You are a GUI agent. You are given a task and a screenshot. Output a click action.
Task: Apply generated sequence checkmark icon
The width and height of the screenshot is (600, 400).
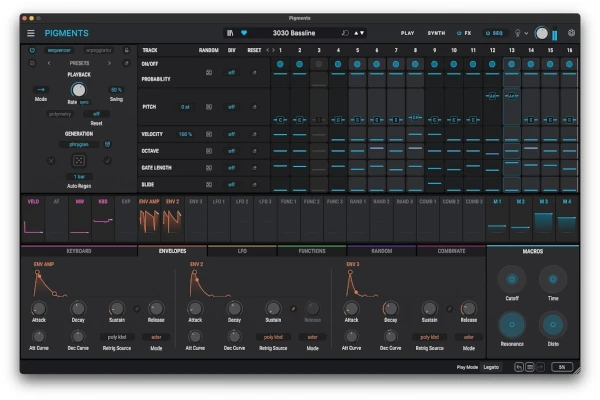(108, 161)
